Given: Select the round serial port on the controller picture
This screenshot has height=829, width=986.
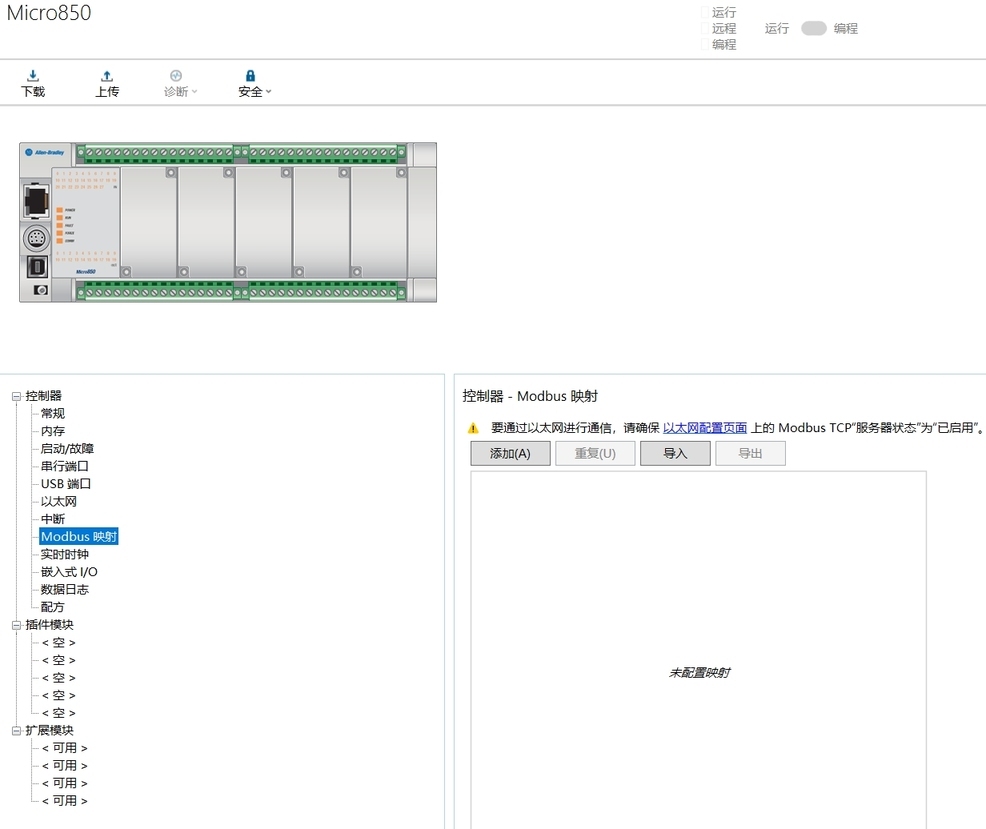Looking at the screenshot, I should (36, 238).
